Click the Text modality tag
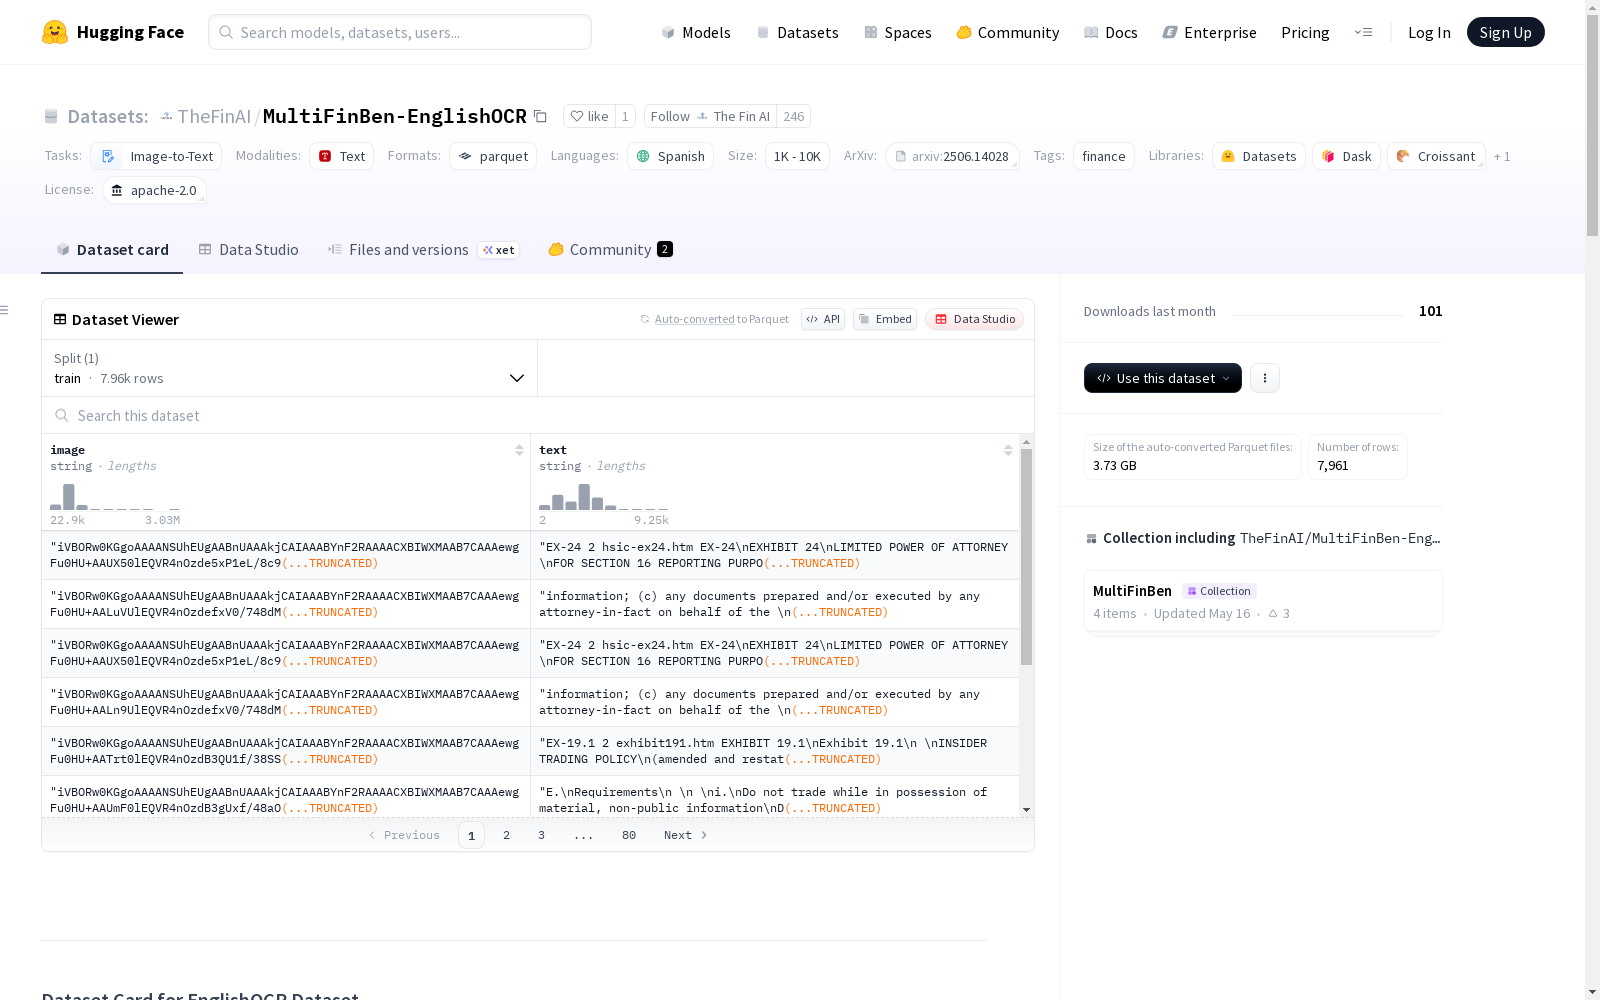 tap(341, 156)
